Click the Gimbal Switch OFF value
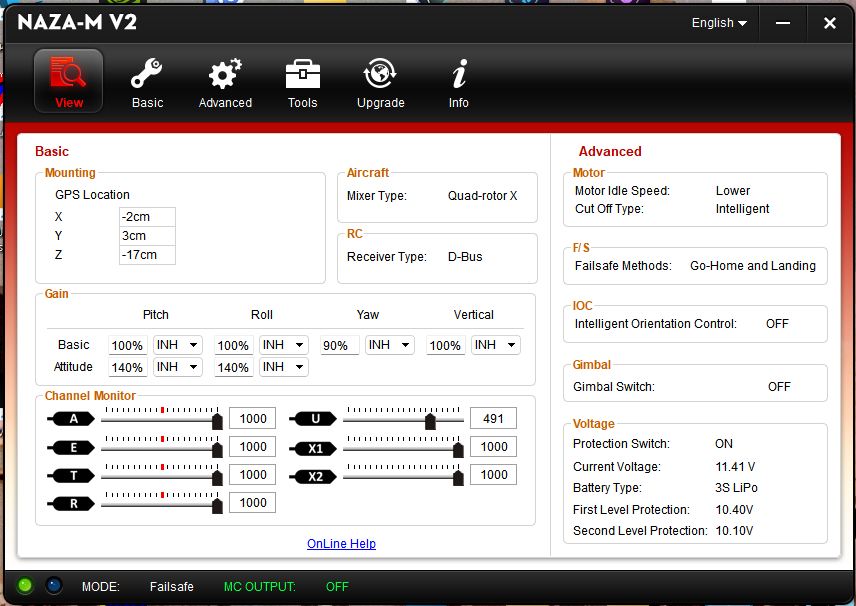This screenshot has height=606, width=856. (x=779, y=387)
